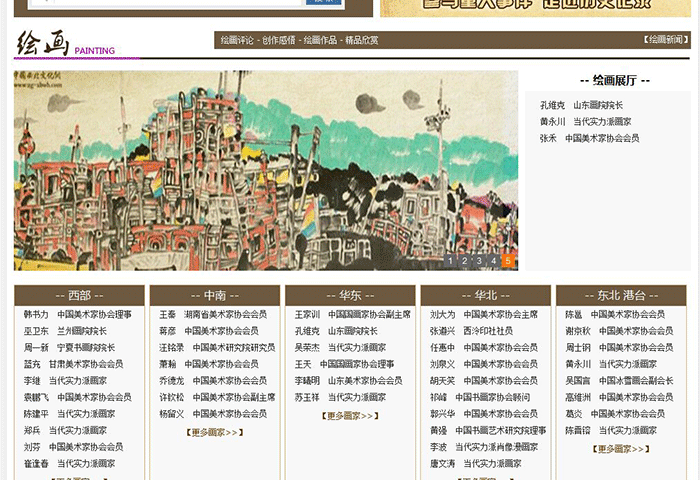Open artist 张禾 in the 绘画展厅 list
700x480 pixels.
pos(548,139)
